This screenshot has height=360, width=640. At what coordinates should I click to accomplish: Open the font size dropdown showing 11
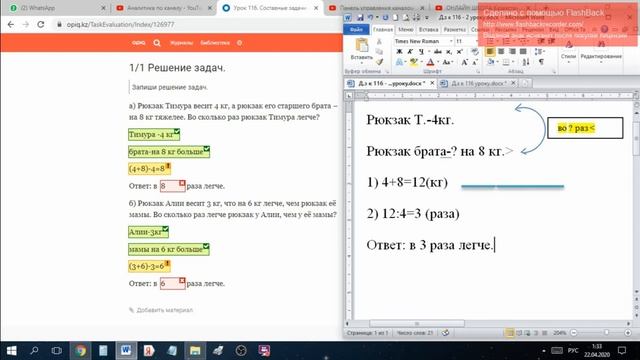tap(476, 41)
